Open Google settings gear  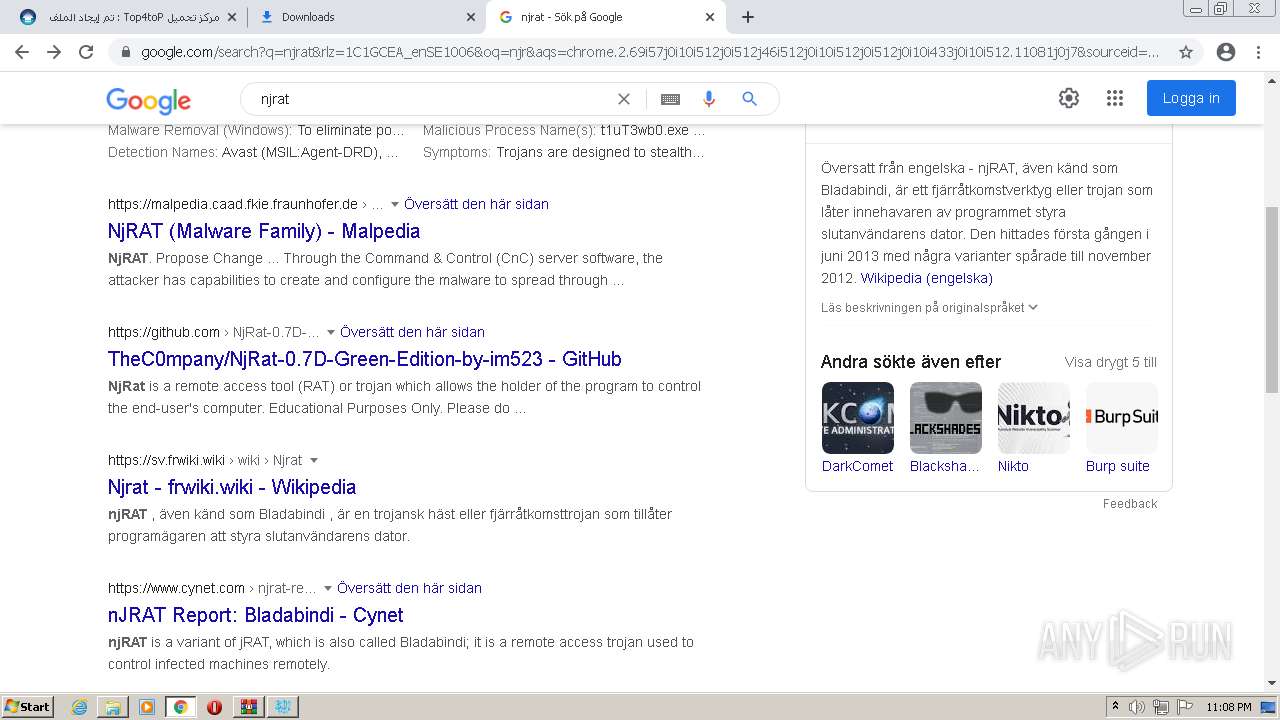(1069, 98)
